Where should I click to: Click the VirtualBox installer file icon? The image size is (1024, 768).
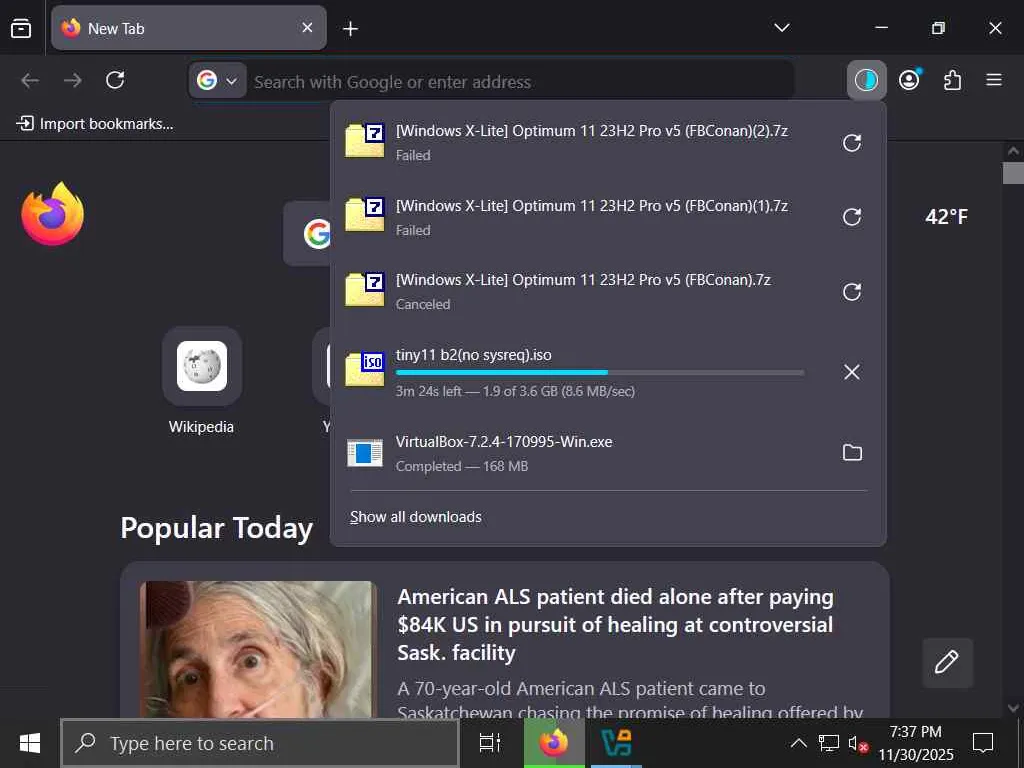(x=364, y=453)
